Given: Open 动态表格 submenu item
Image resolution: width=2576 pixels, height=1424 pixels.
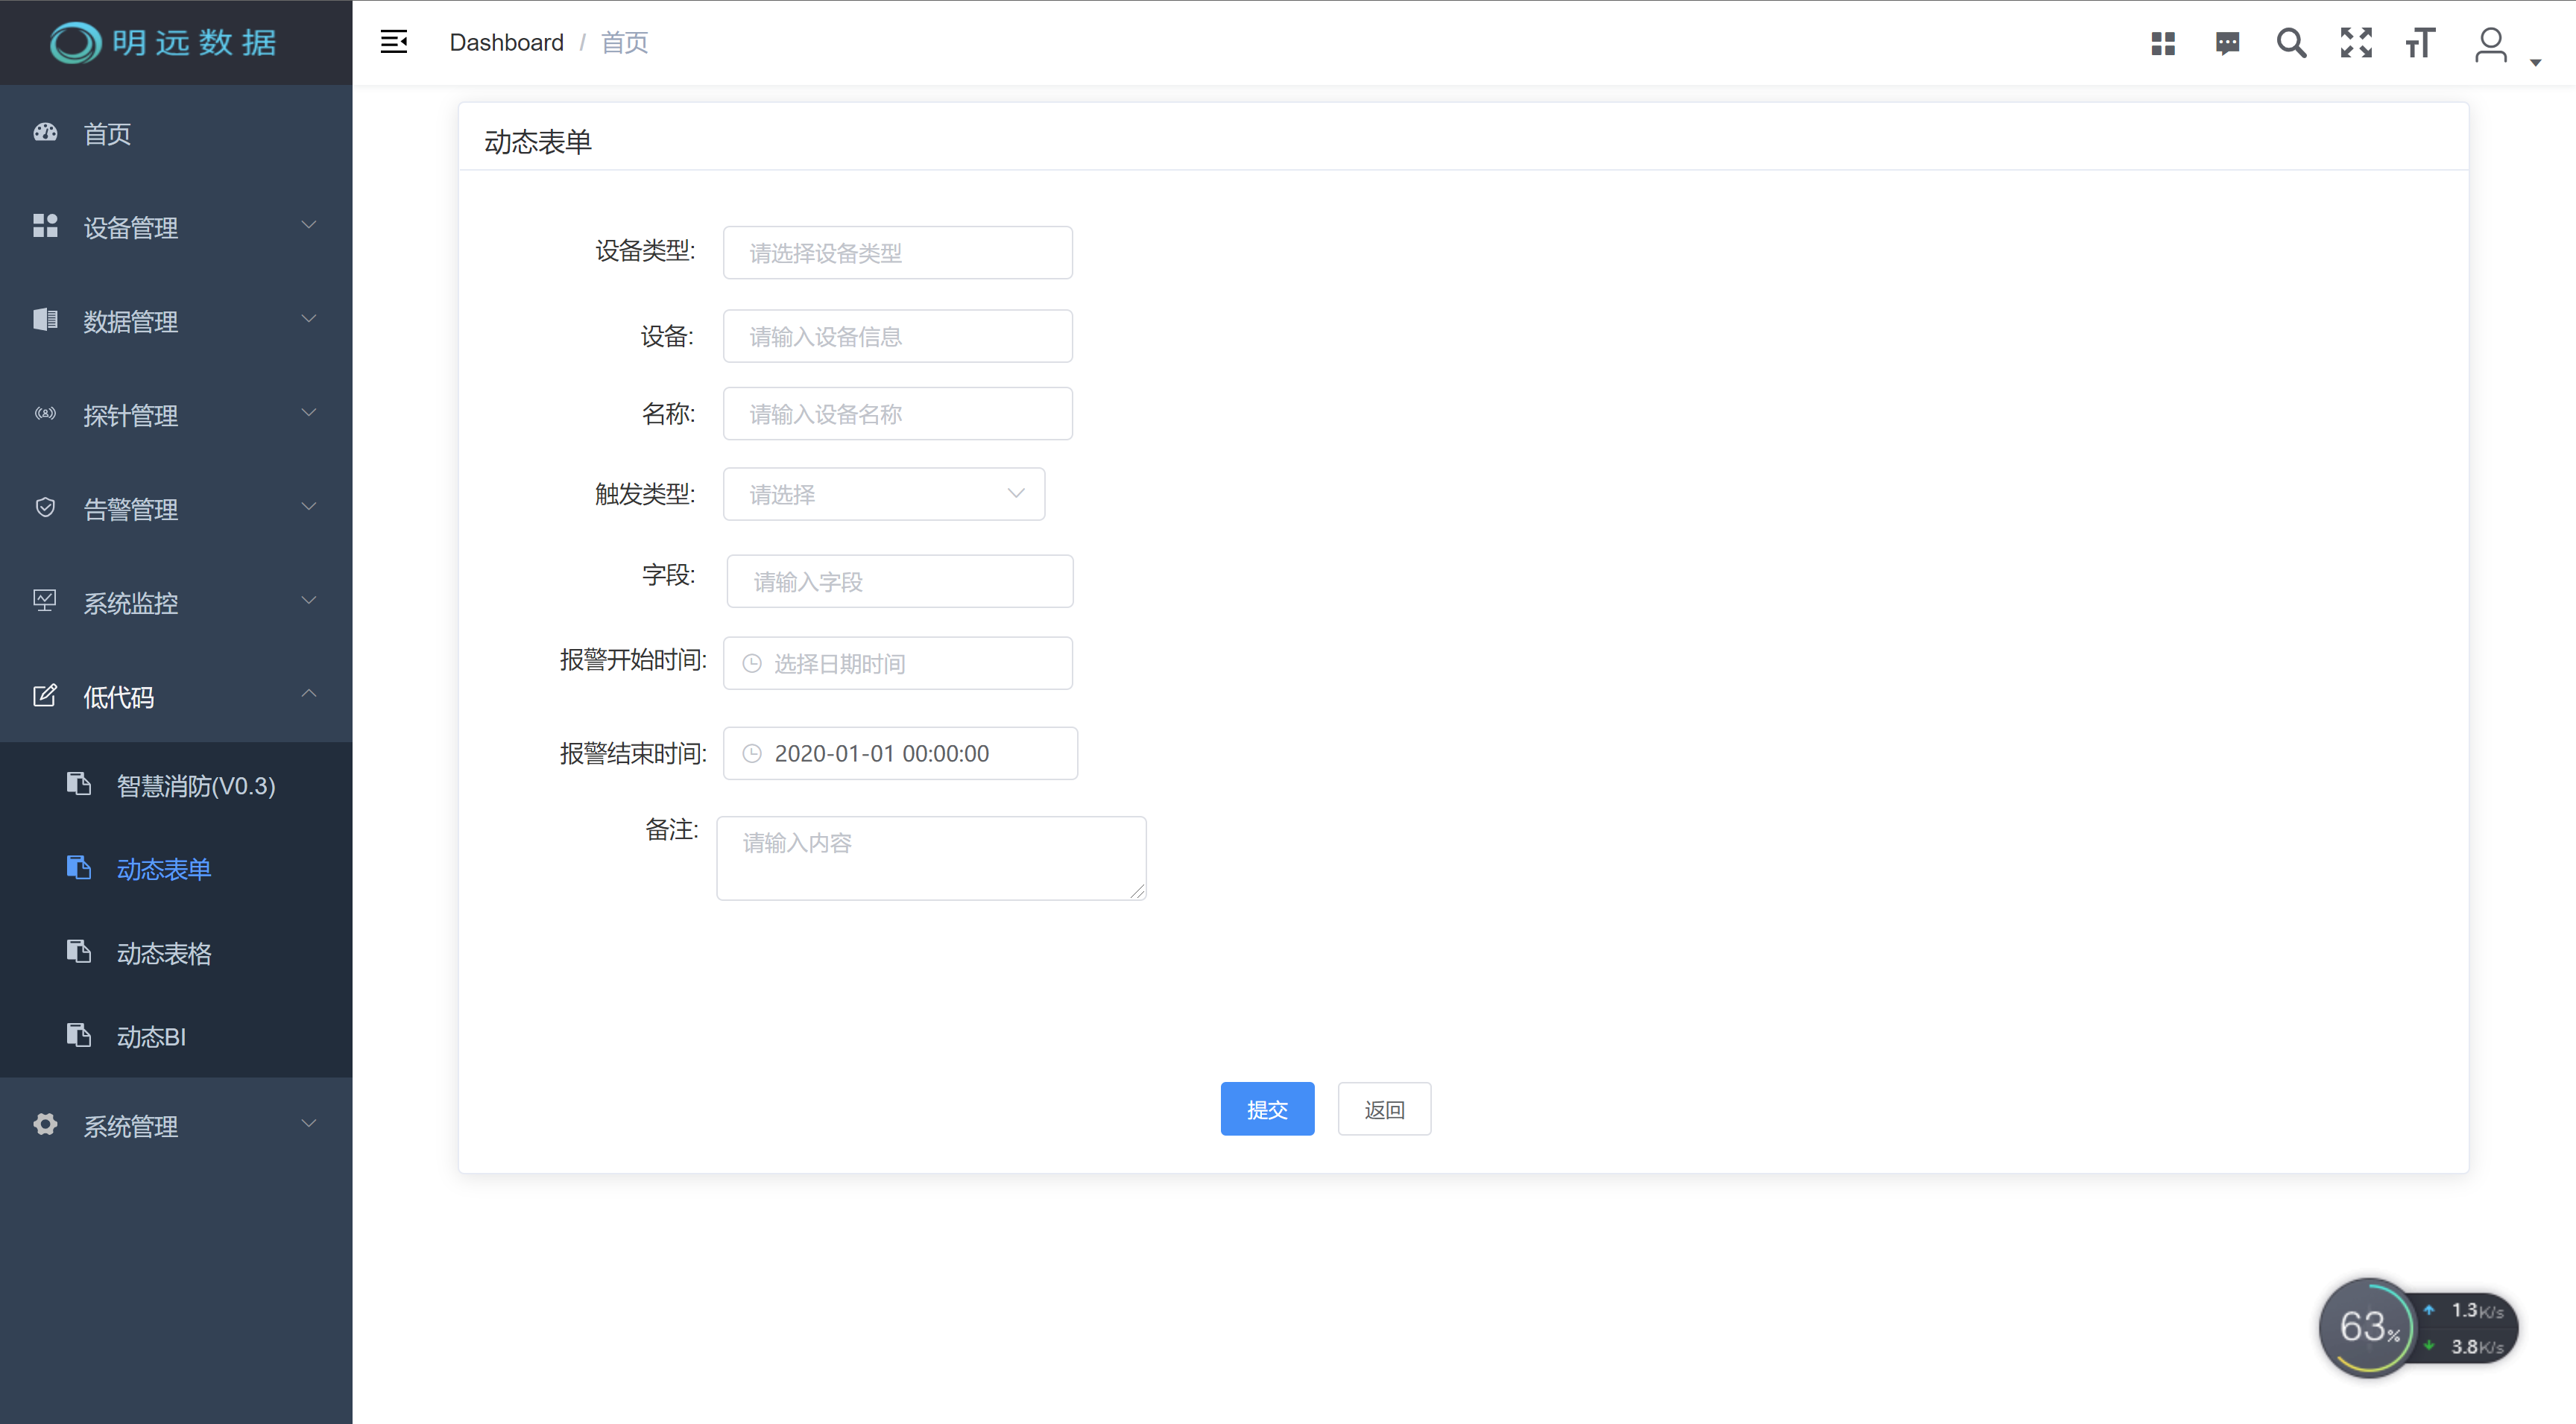Looking at the screenshot, I should (x=176, y=953).
